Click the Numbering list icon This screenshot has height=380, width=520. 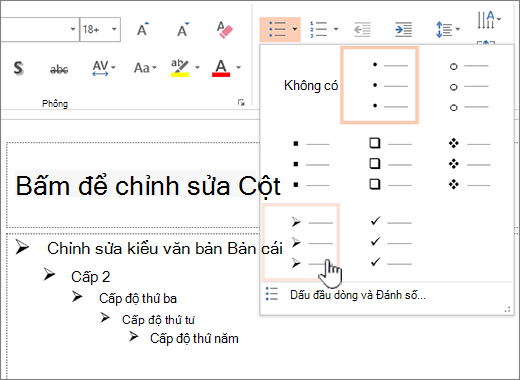318,29
